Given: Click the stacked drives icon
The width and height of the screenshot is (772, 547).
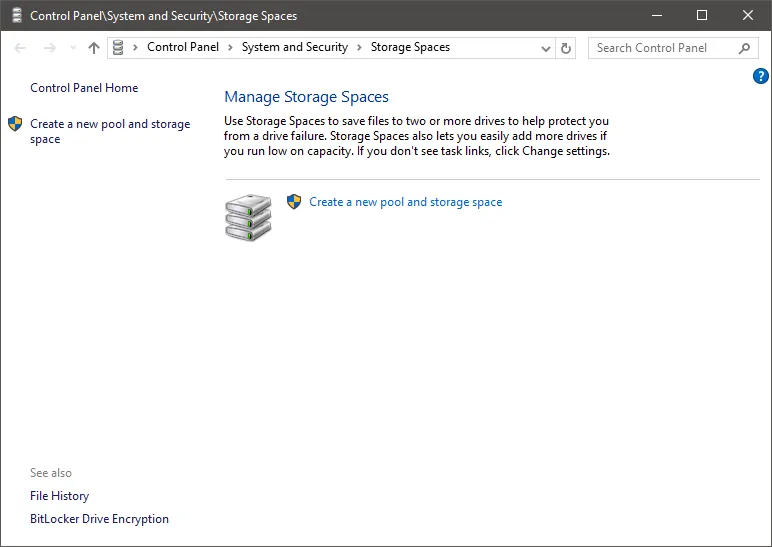Looking at the screenshot, I should point(248,217).
